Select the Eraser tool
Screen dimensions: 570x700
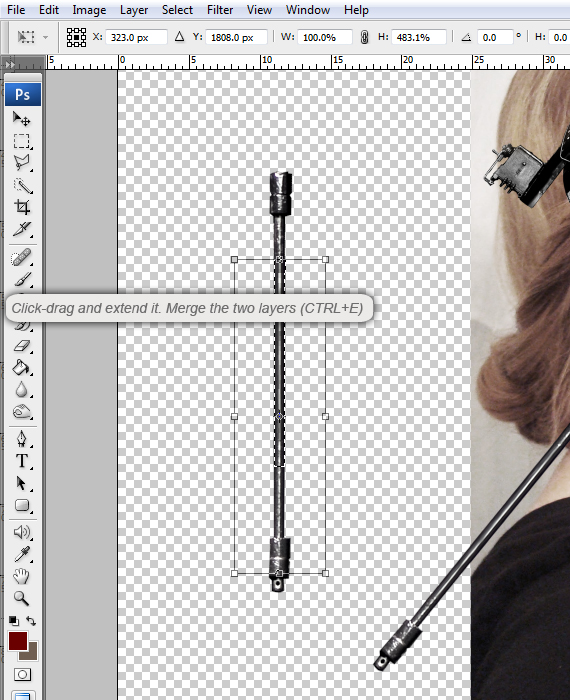(x=21, y=346)
